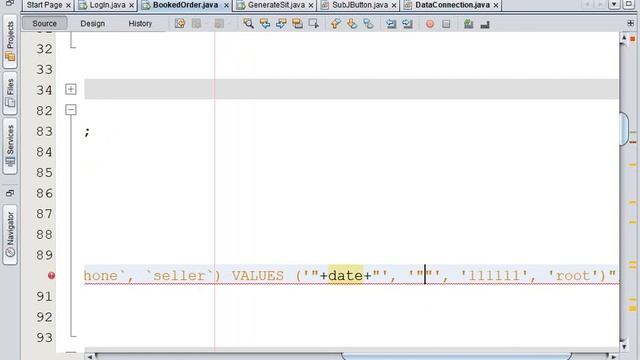Click the maximize editor window button
Image resolution: width=640 pixels, height=360 pixels.
pyautogui.click(x=629, y=4)
